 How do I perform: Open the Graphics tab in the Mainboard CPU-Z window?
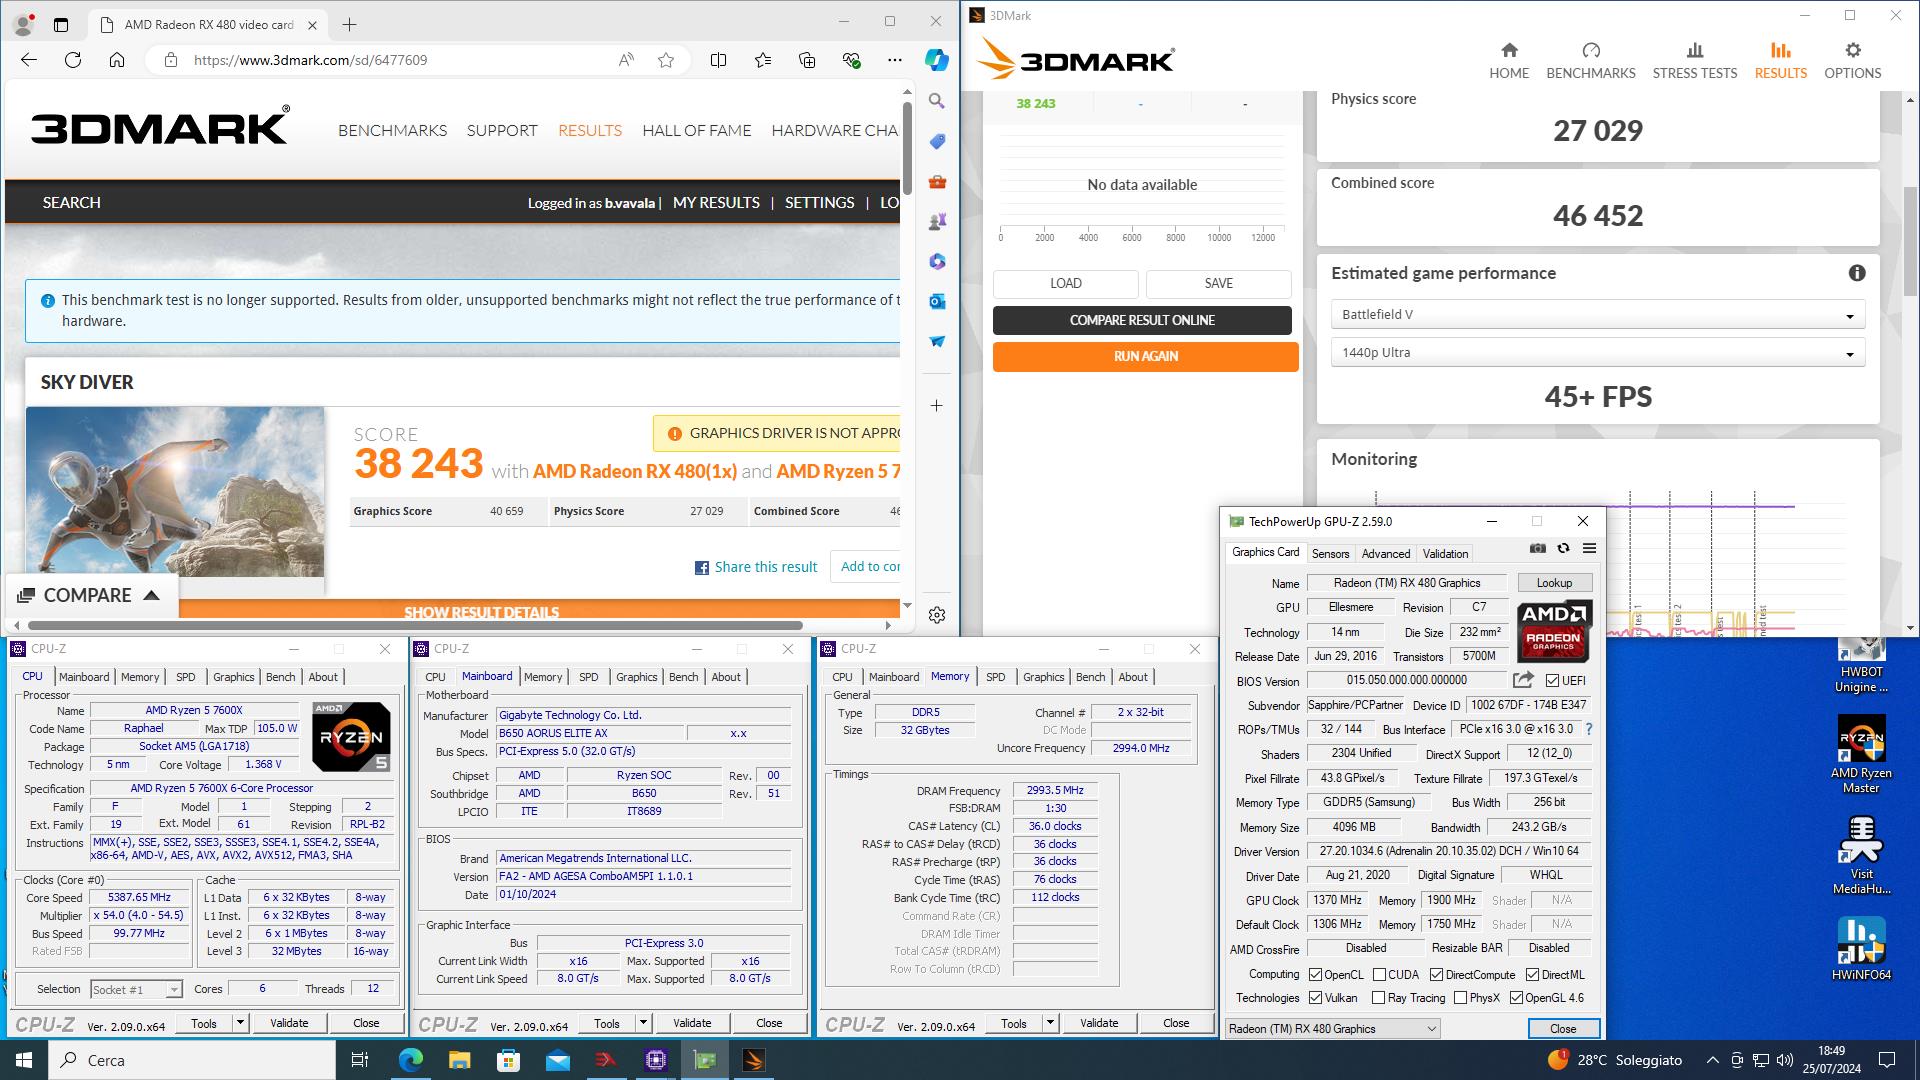point(637,677)
